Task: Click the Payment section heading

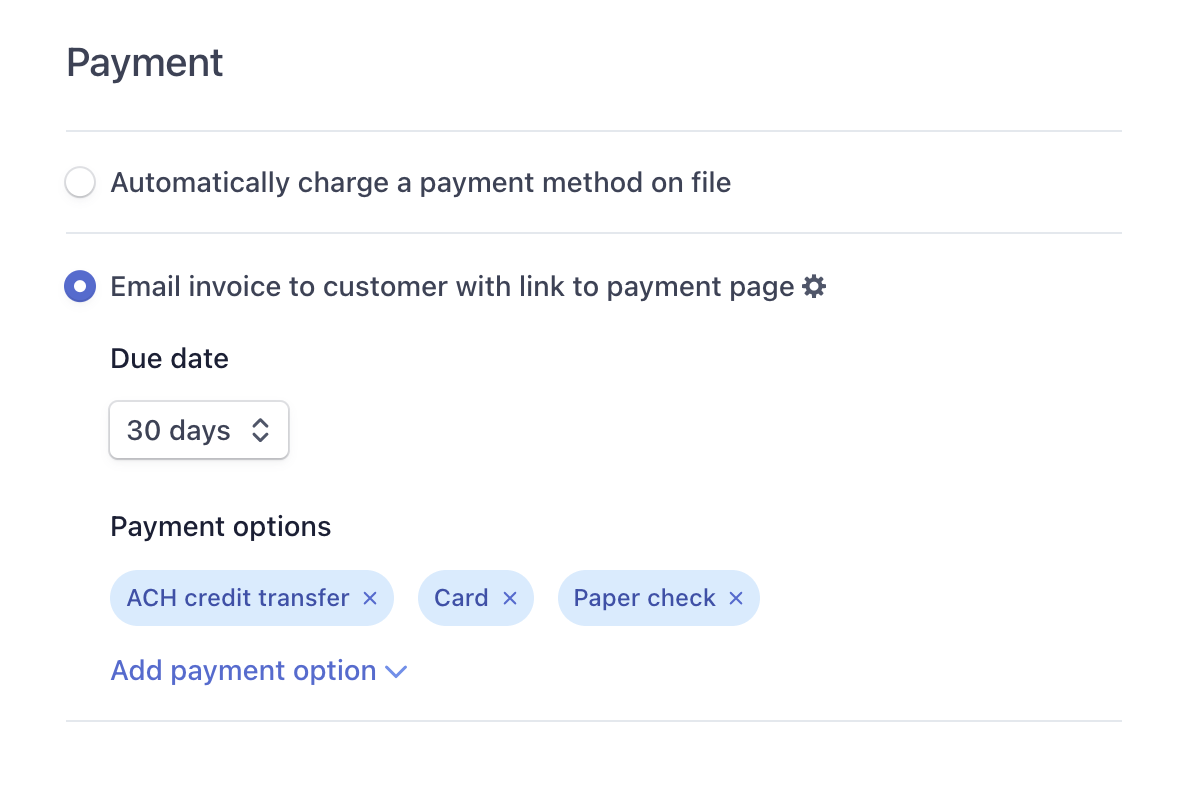Action: (x=145, y=63)
